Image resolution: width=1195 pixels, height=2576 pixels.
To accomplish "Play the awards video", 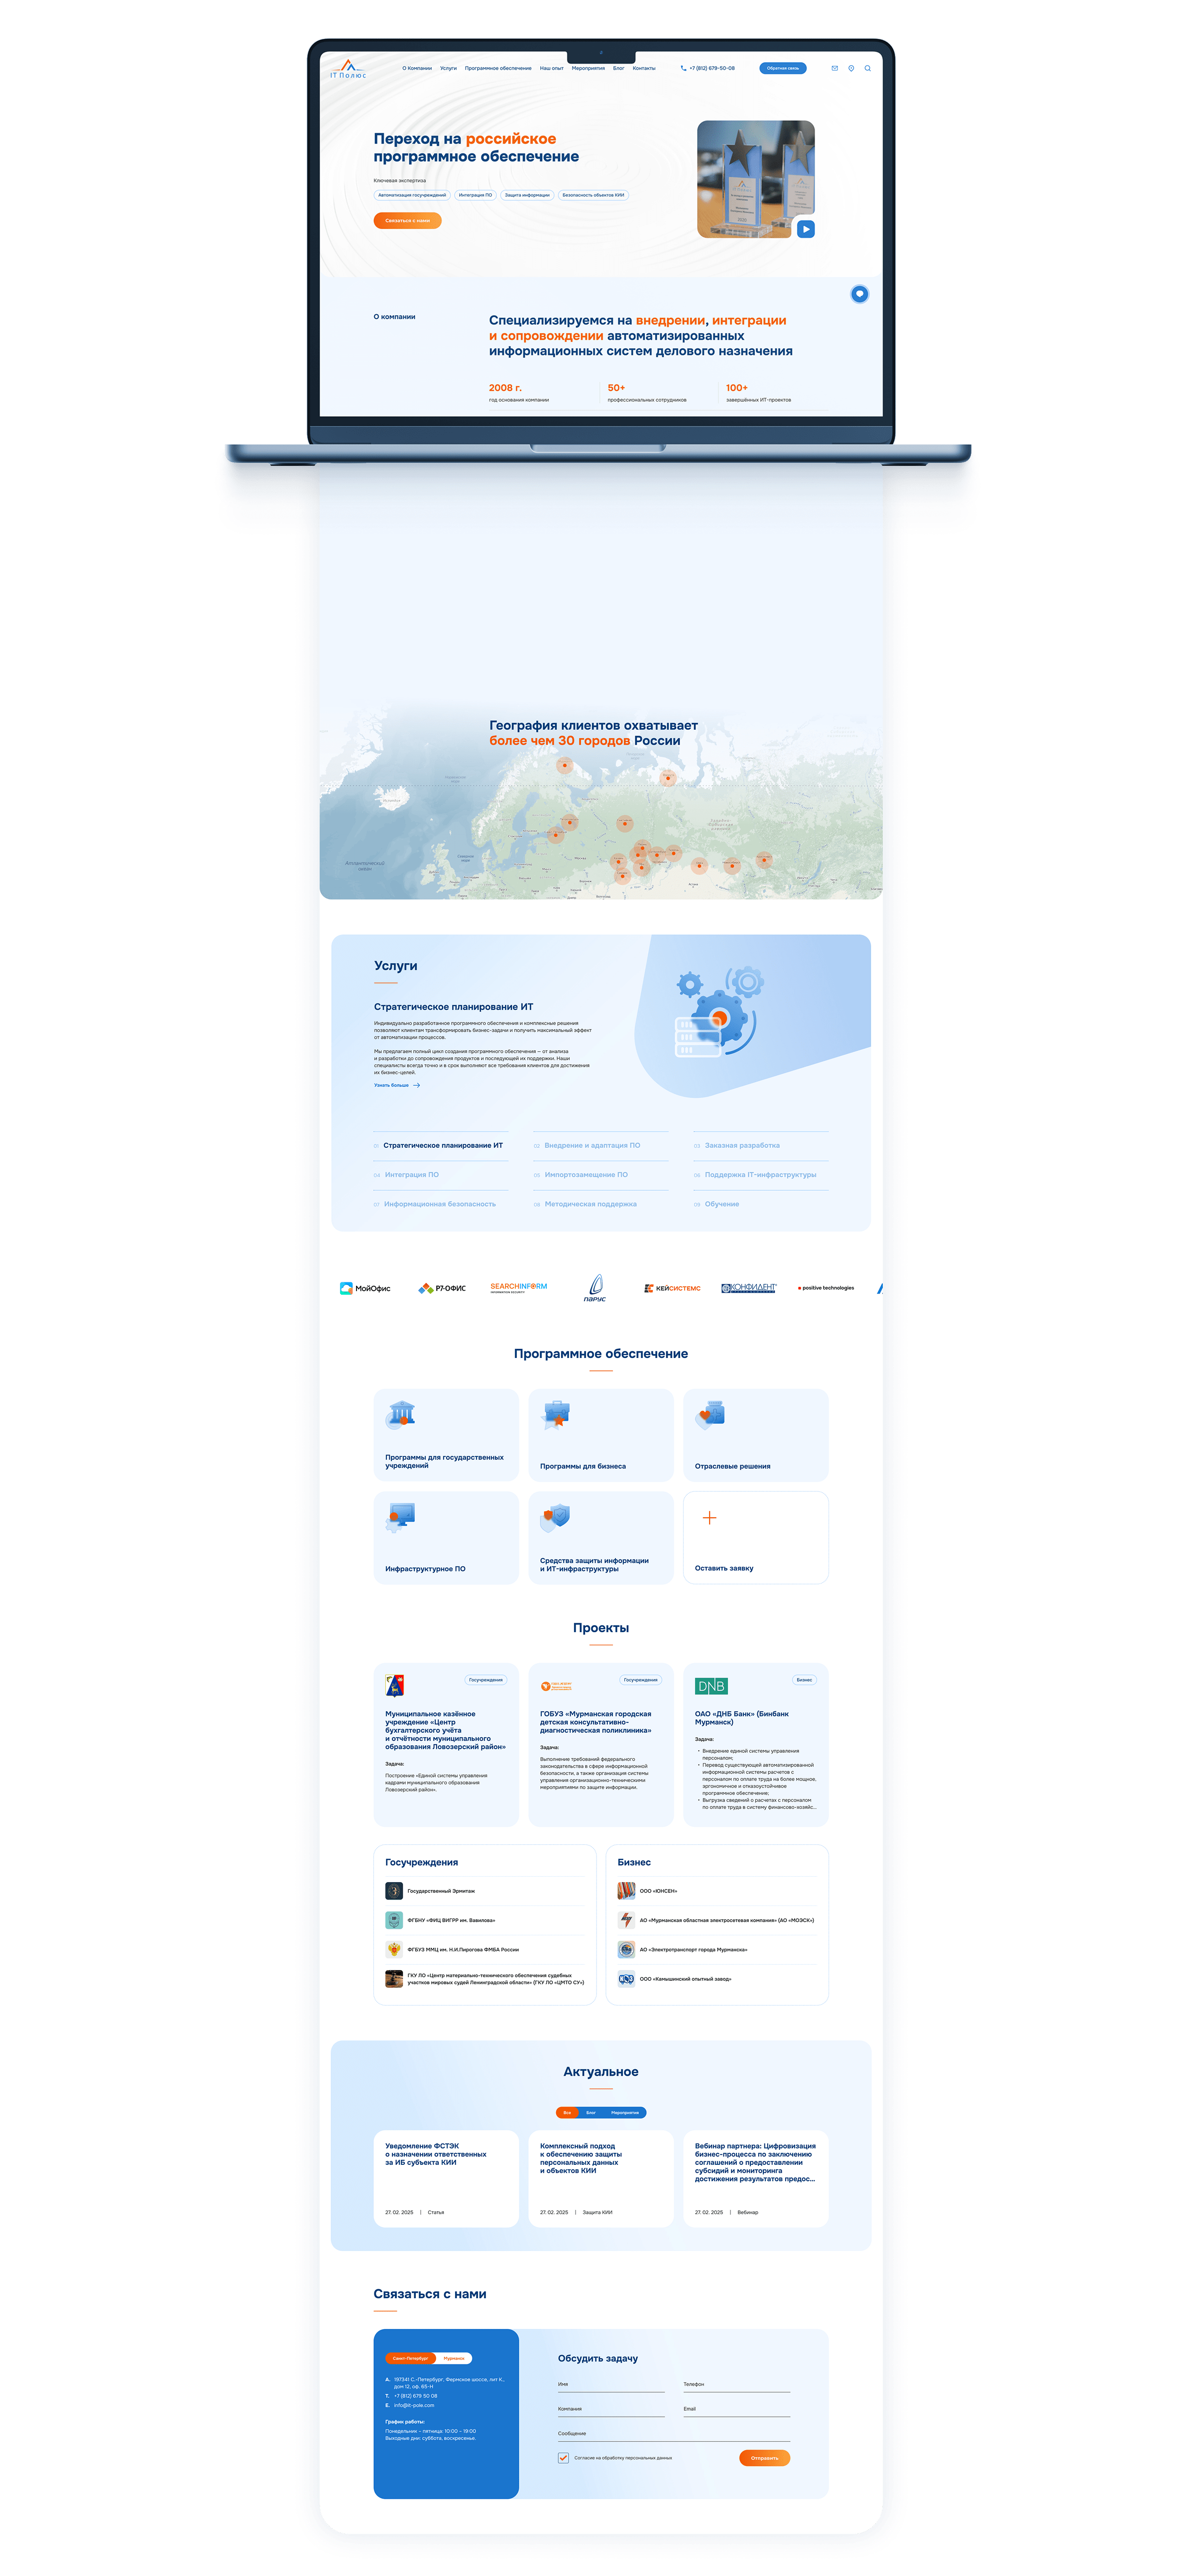I will click(806, 229).
